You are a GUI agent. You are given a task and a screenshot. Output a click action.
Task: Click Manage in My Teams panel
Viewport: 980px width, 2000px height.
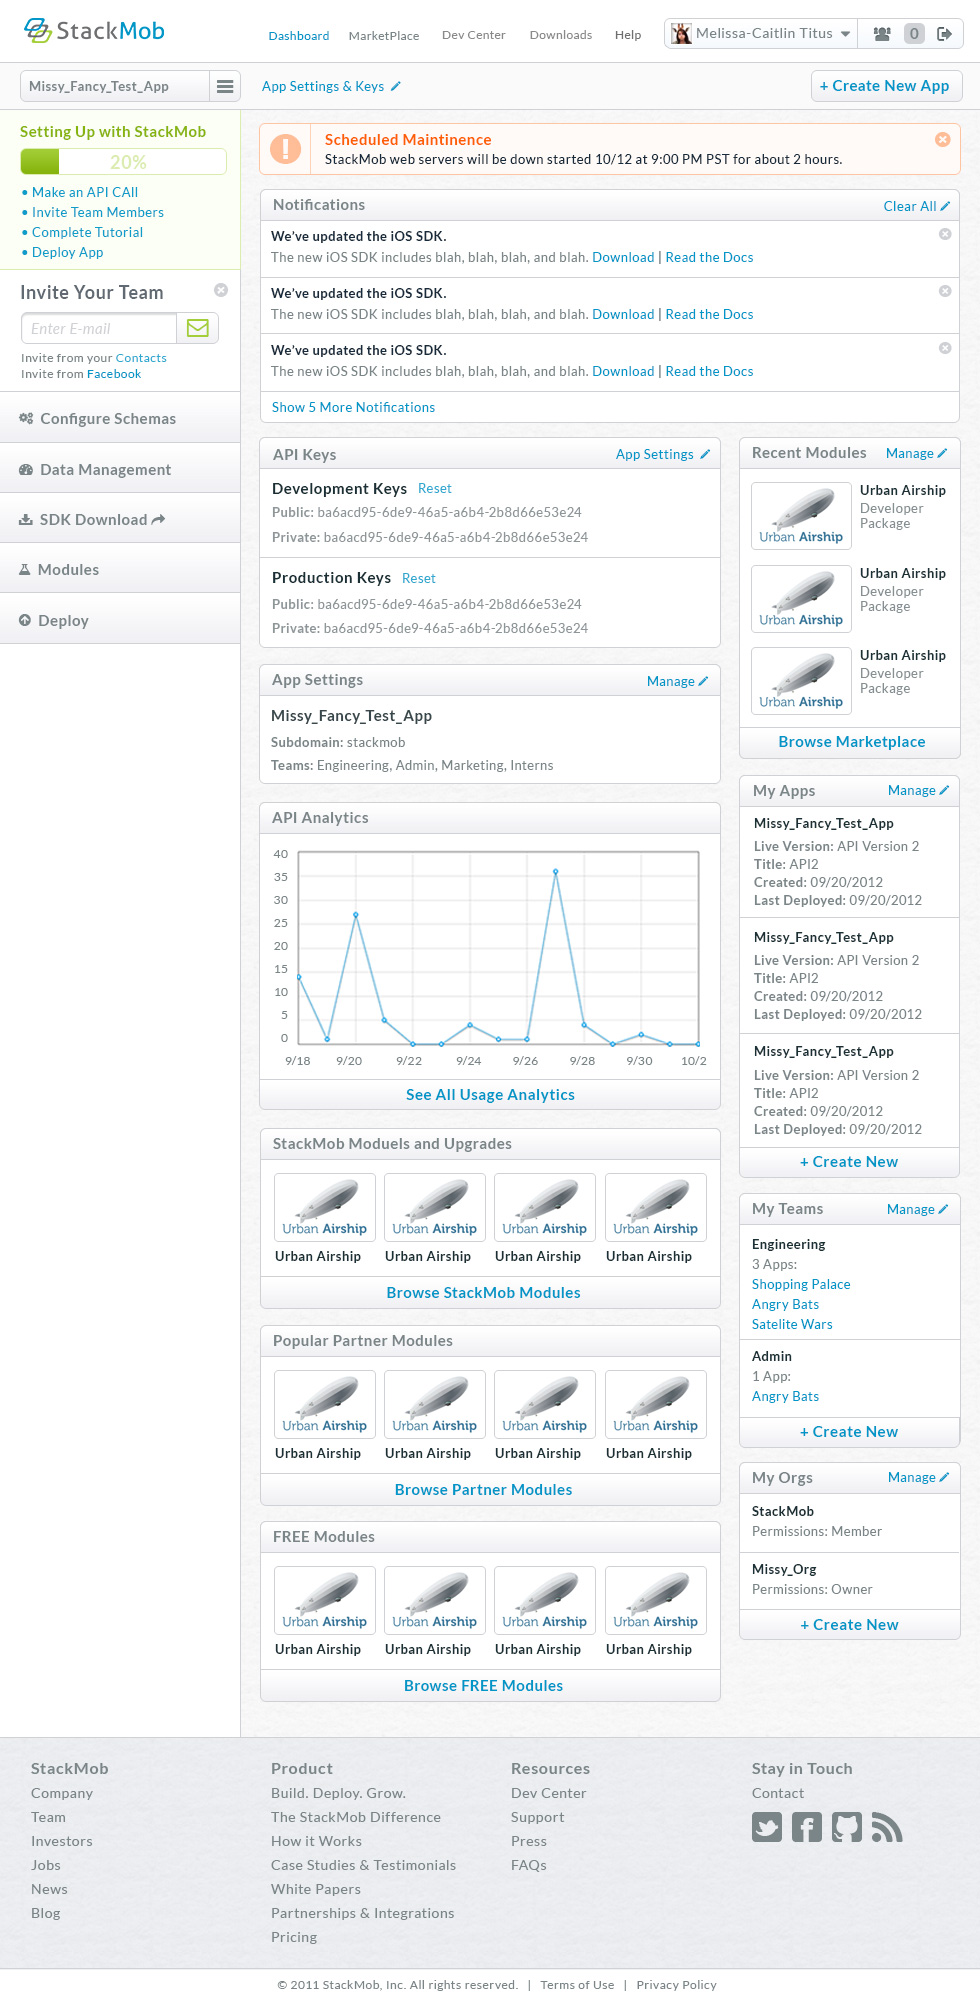pyautogui.click(x=917, y=1209)
